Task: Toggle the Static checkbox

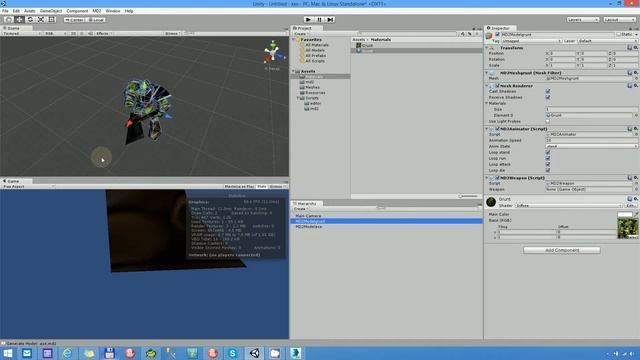Action: point(618,35)
